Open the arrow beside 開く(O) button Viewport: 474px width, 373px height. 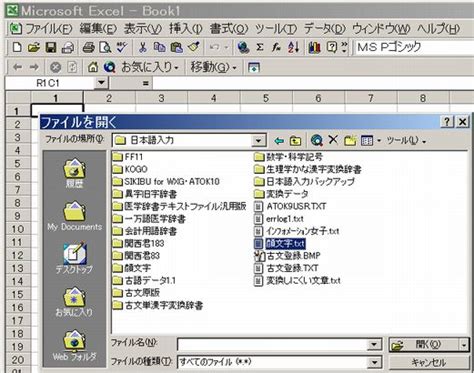(464, 345)
